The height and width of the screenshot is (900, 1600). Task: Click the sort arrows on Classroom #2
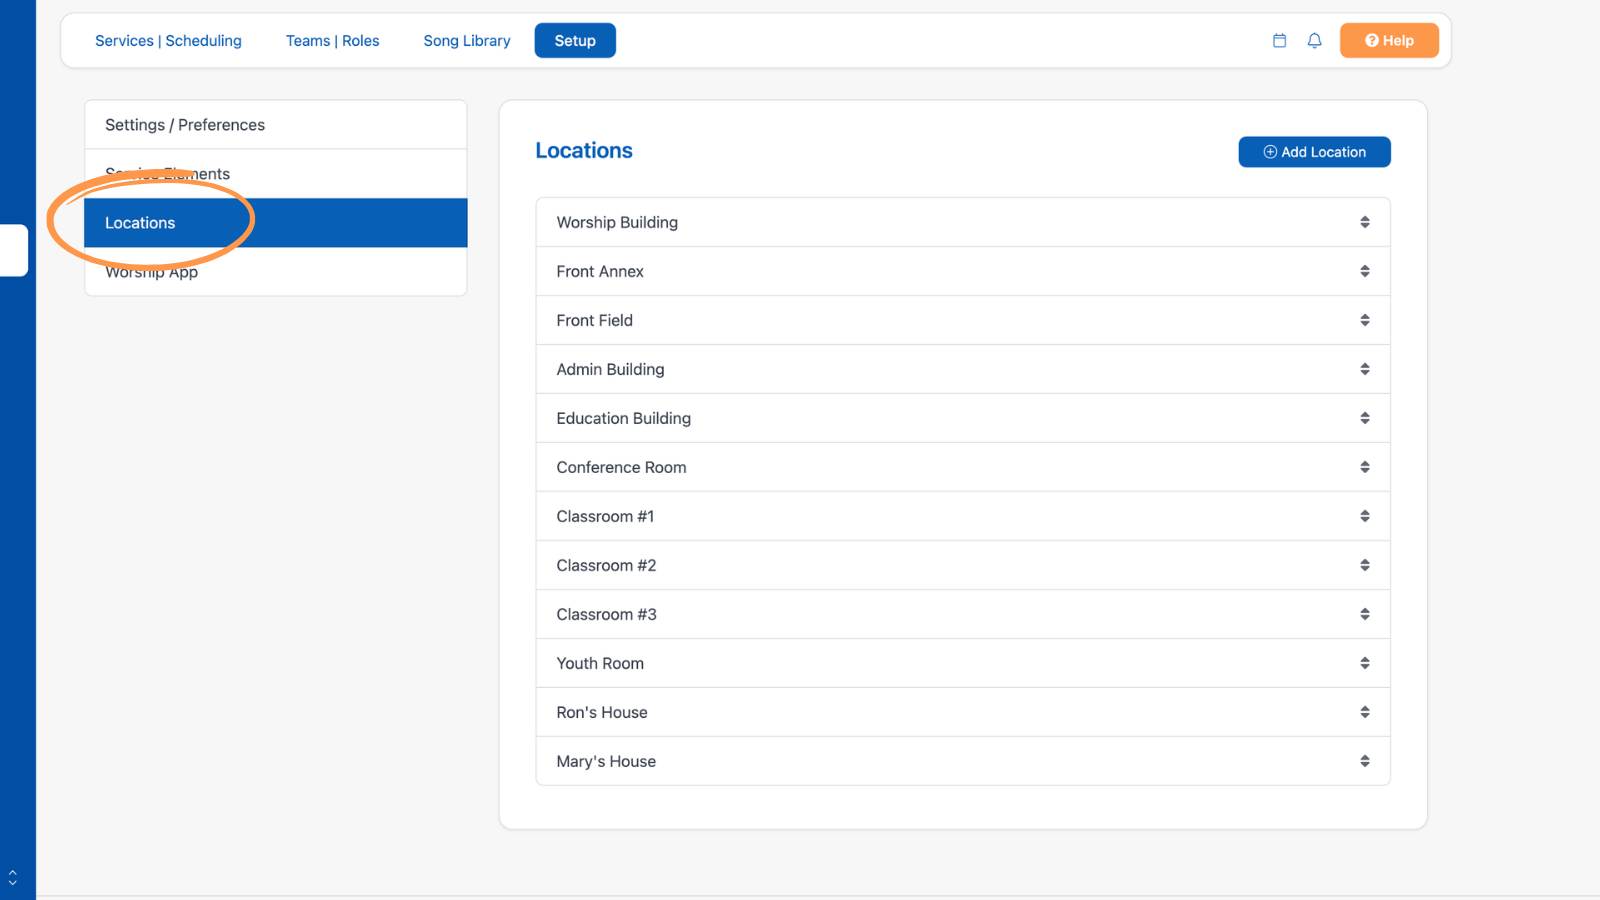pos(1364,565)
